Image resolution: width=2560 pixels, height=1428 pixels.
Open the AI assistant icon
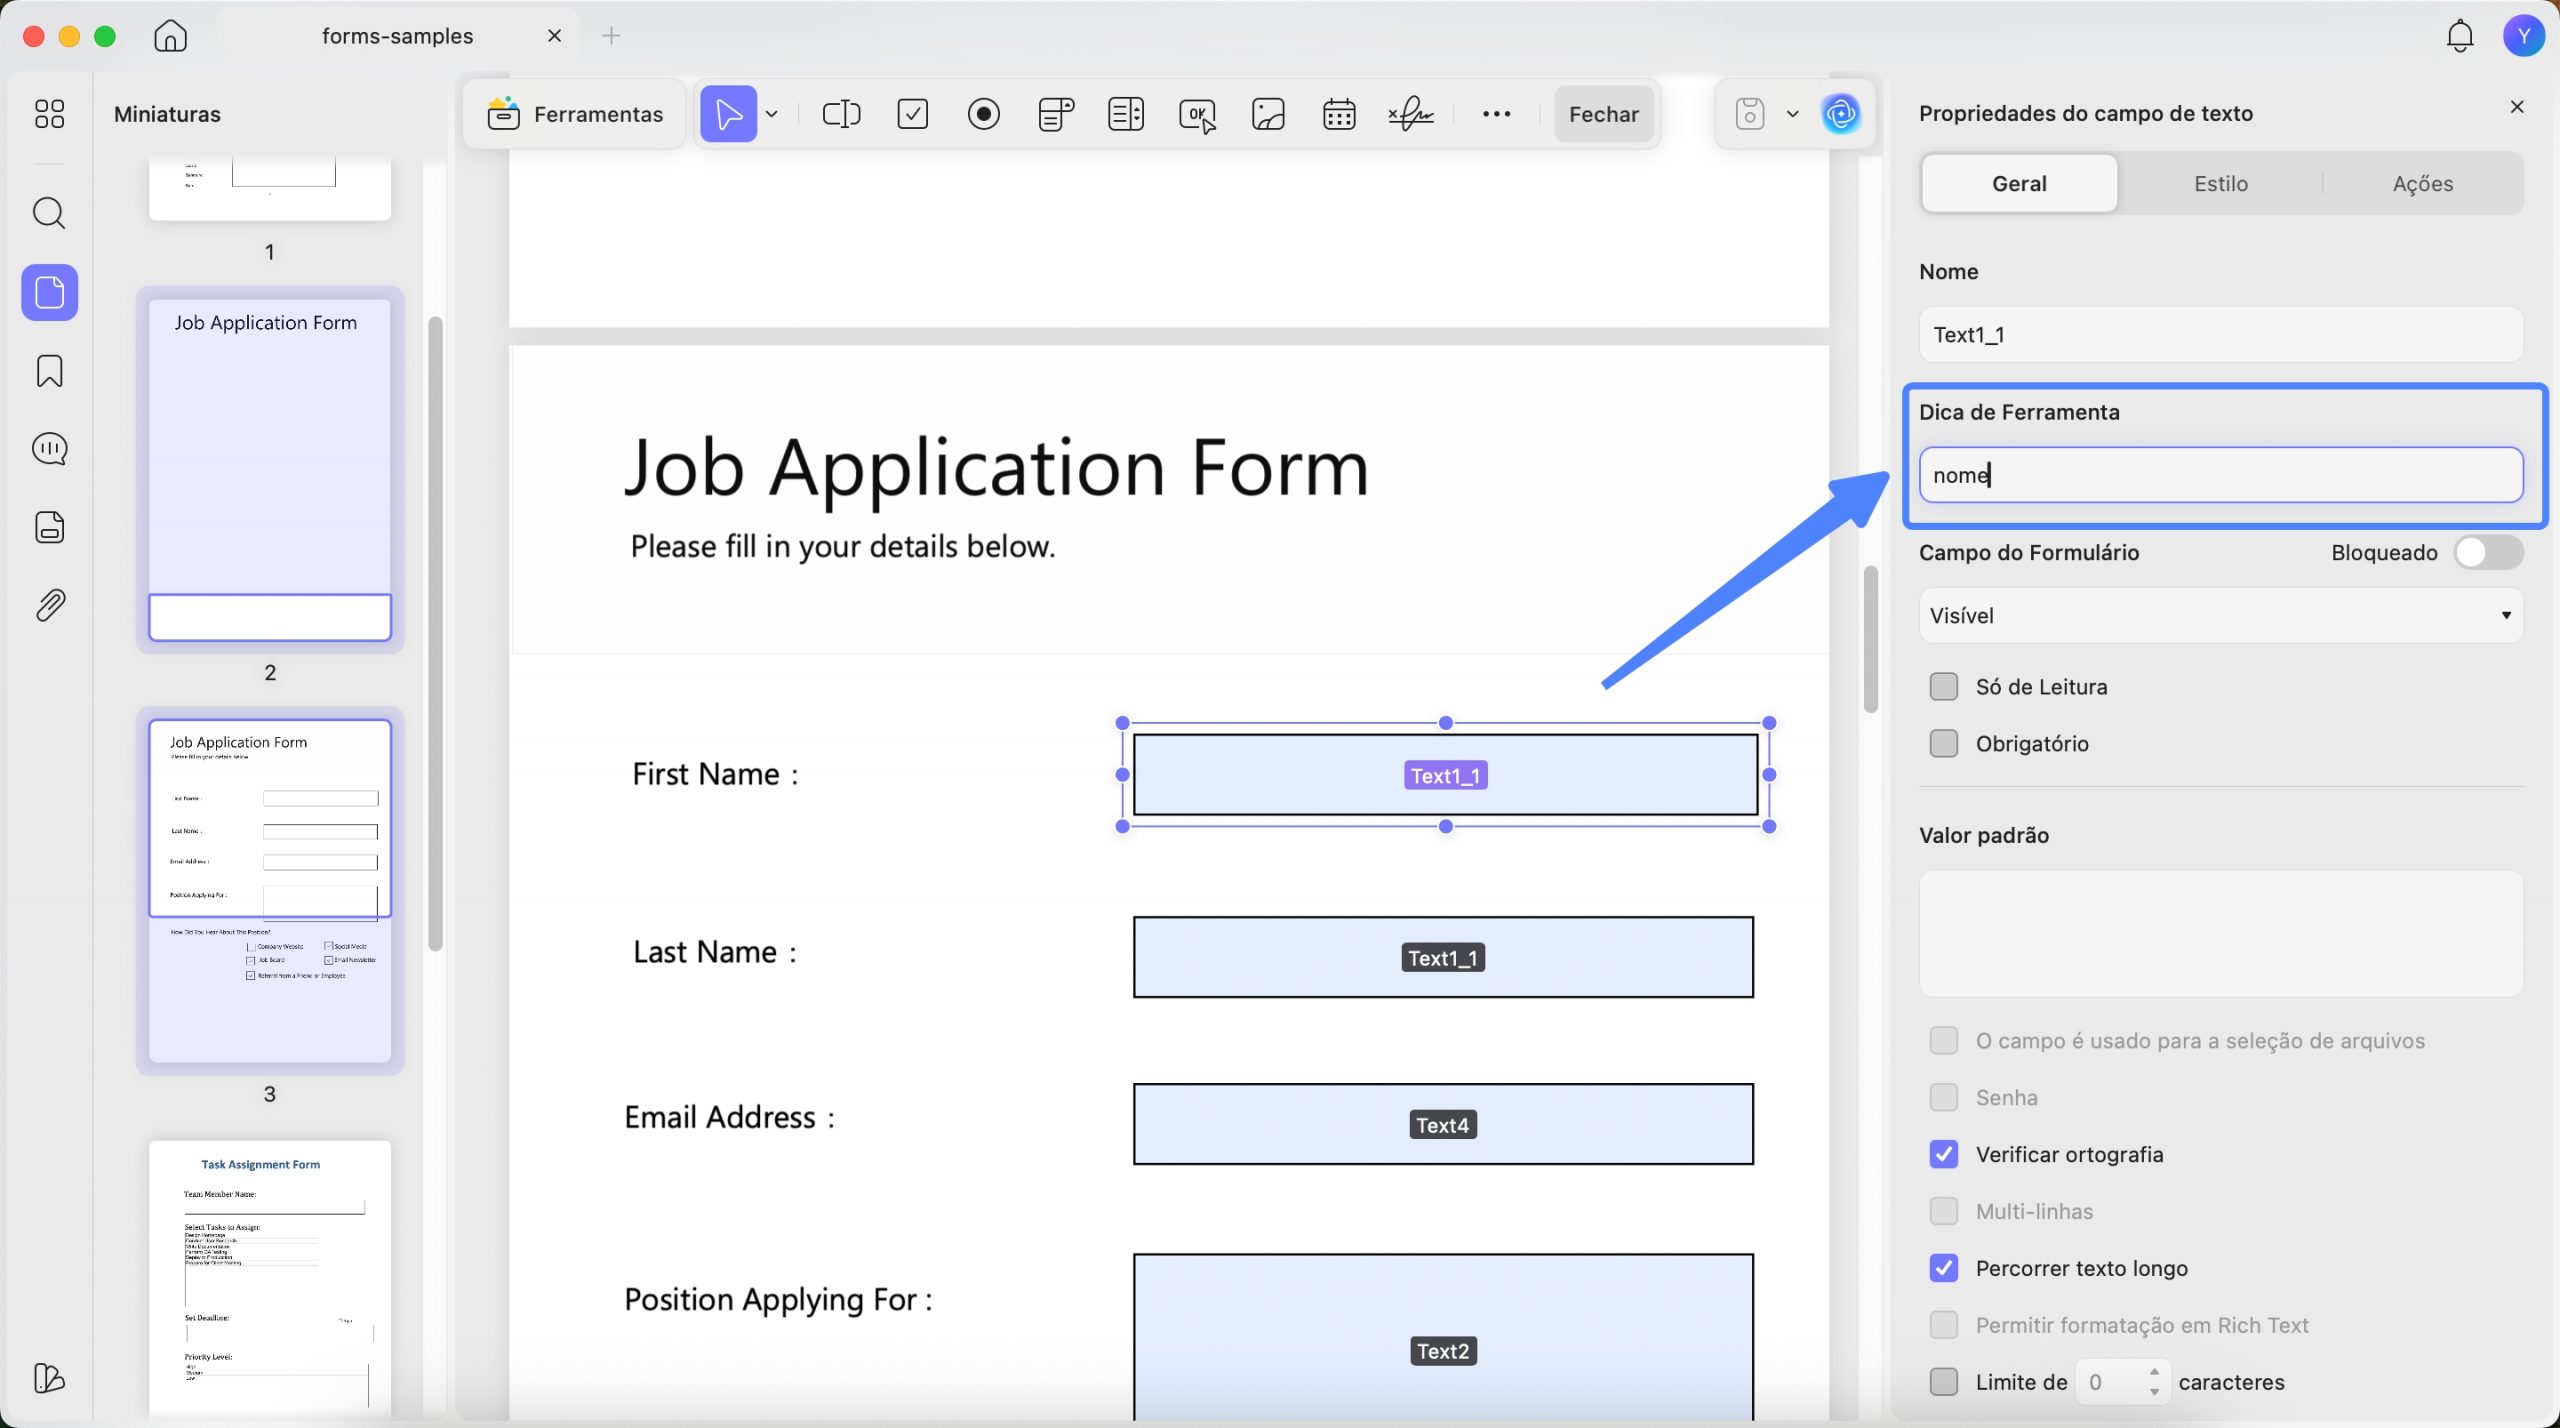coord(1841,114)
